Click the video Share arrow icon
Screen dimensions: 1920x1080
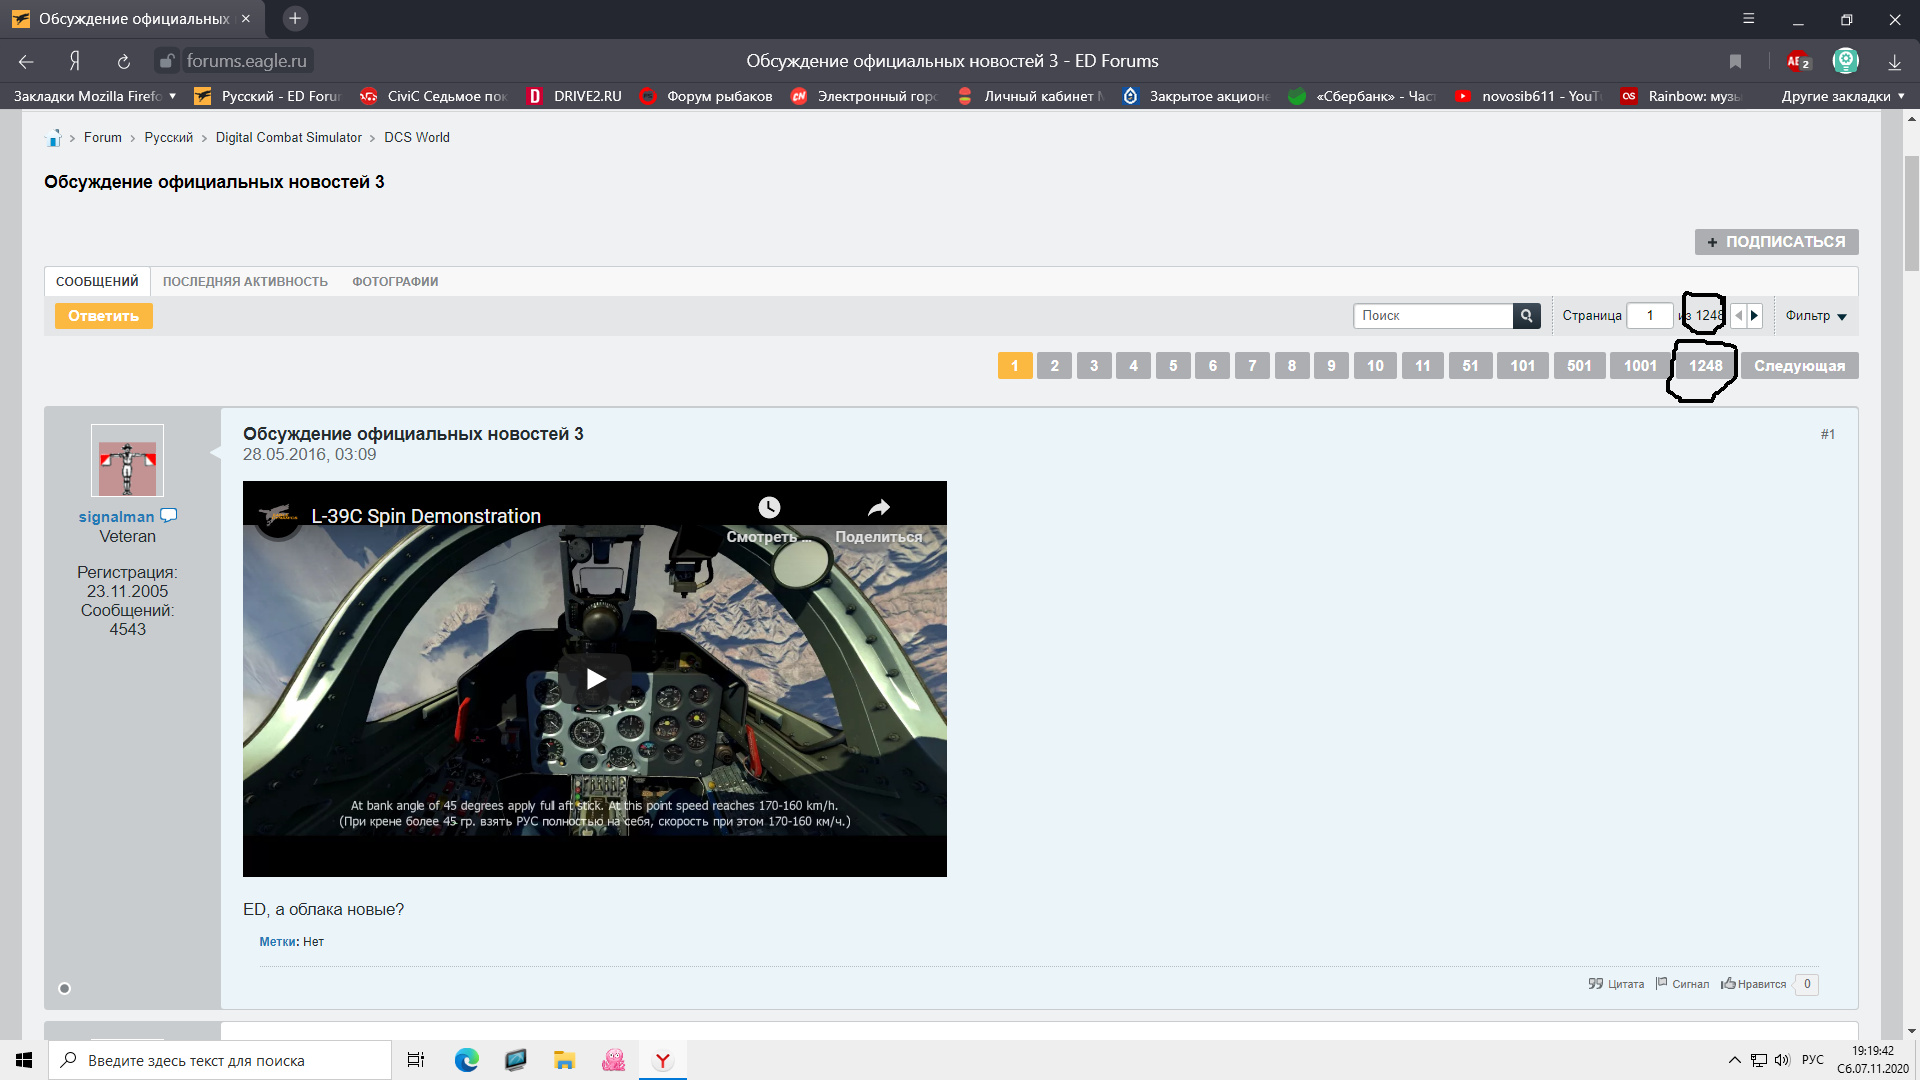coord(878,508)
